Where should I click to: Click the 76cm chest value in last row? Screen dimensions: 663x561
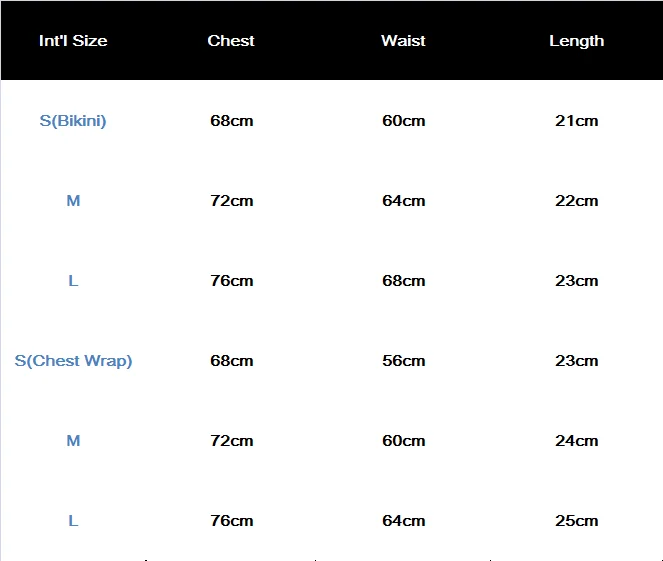[232, 521]
